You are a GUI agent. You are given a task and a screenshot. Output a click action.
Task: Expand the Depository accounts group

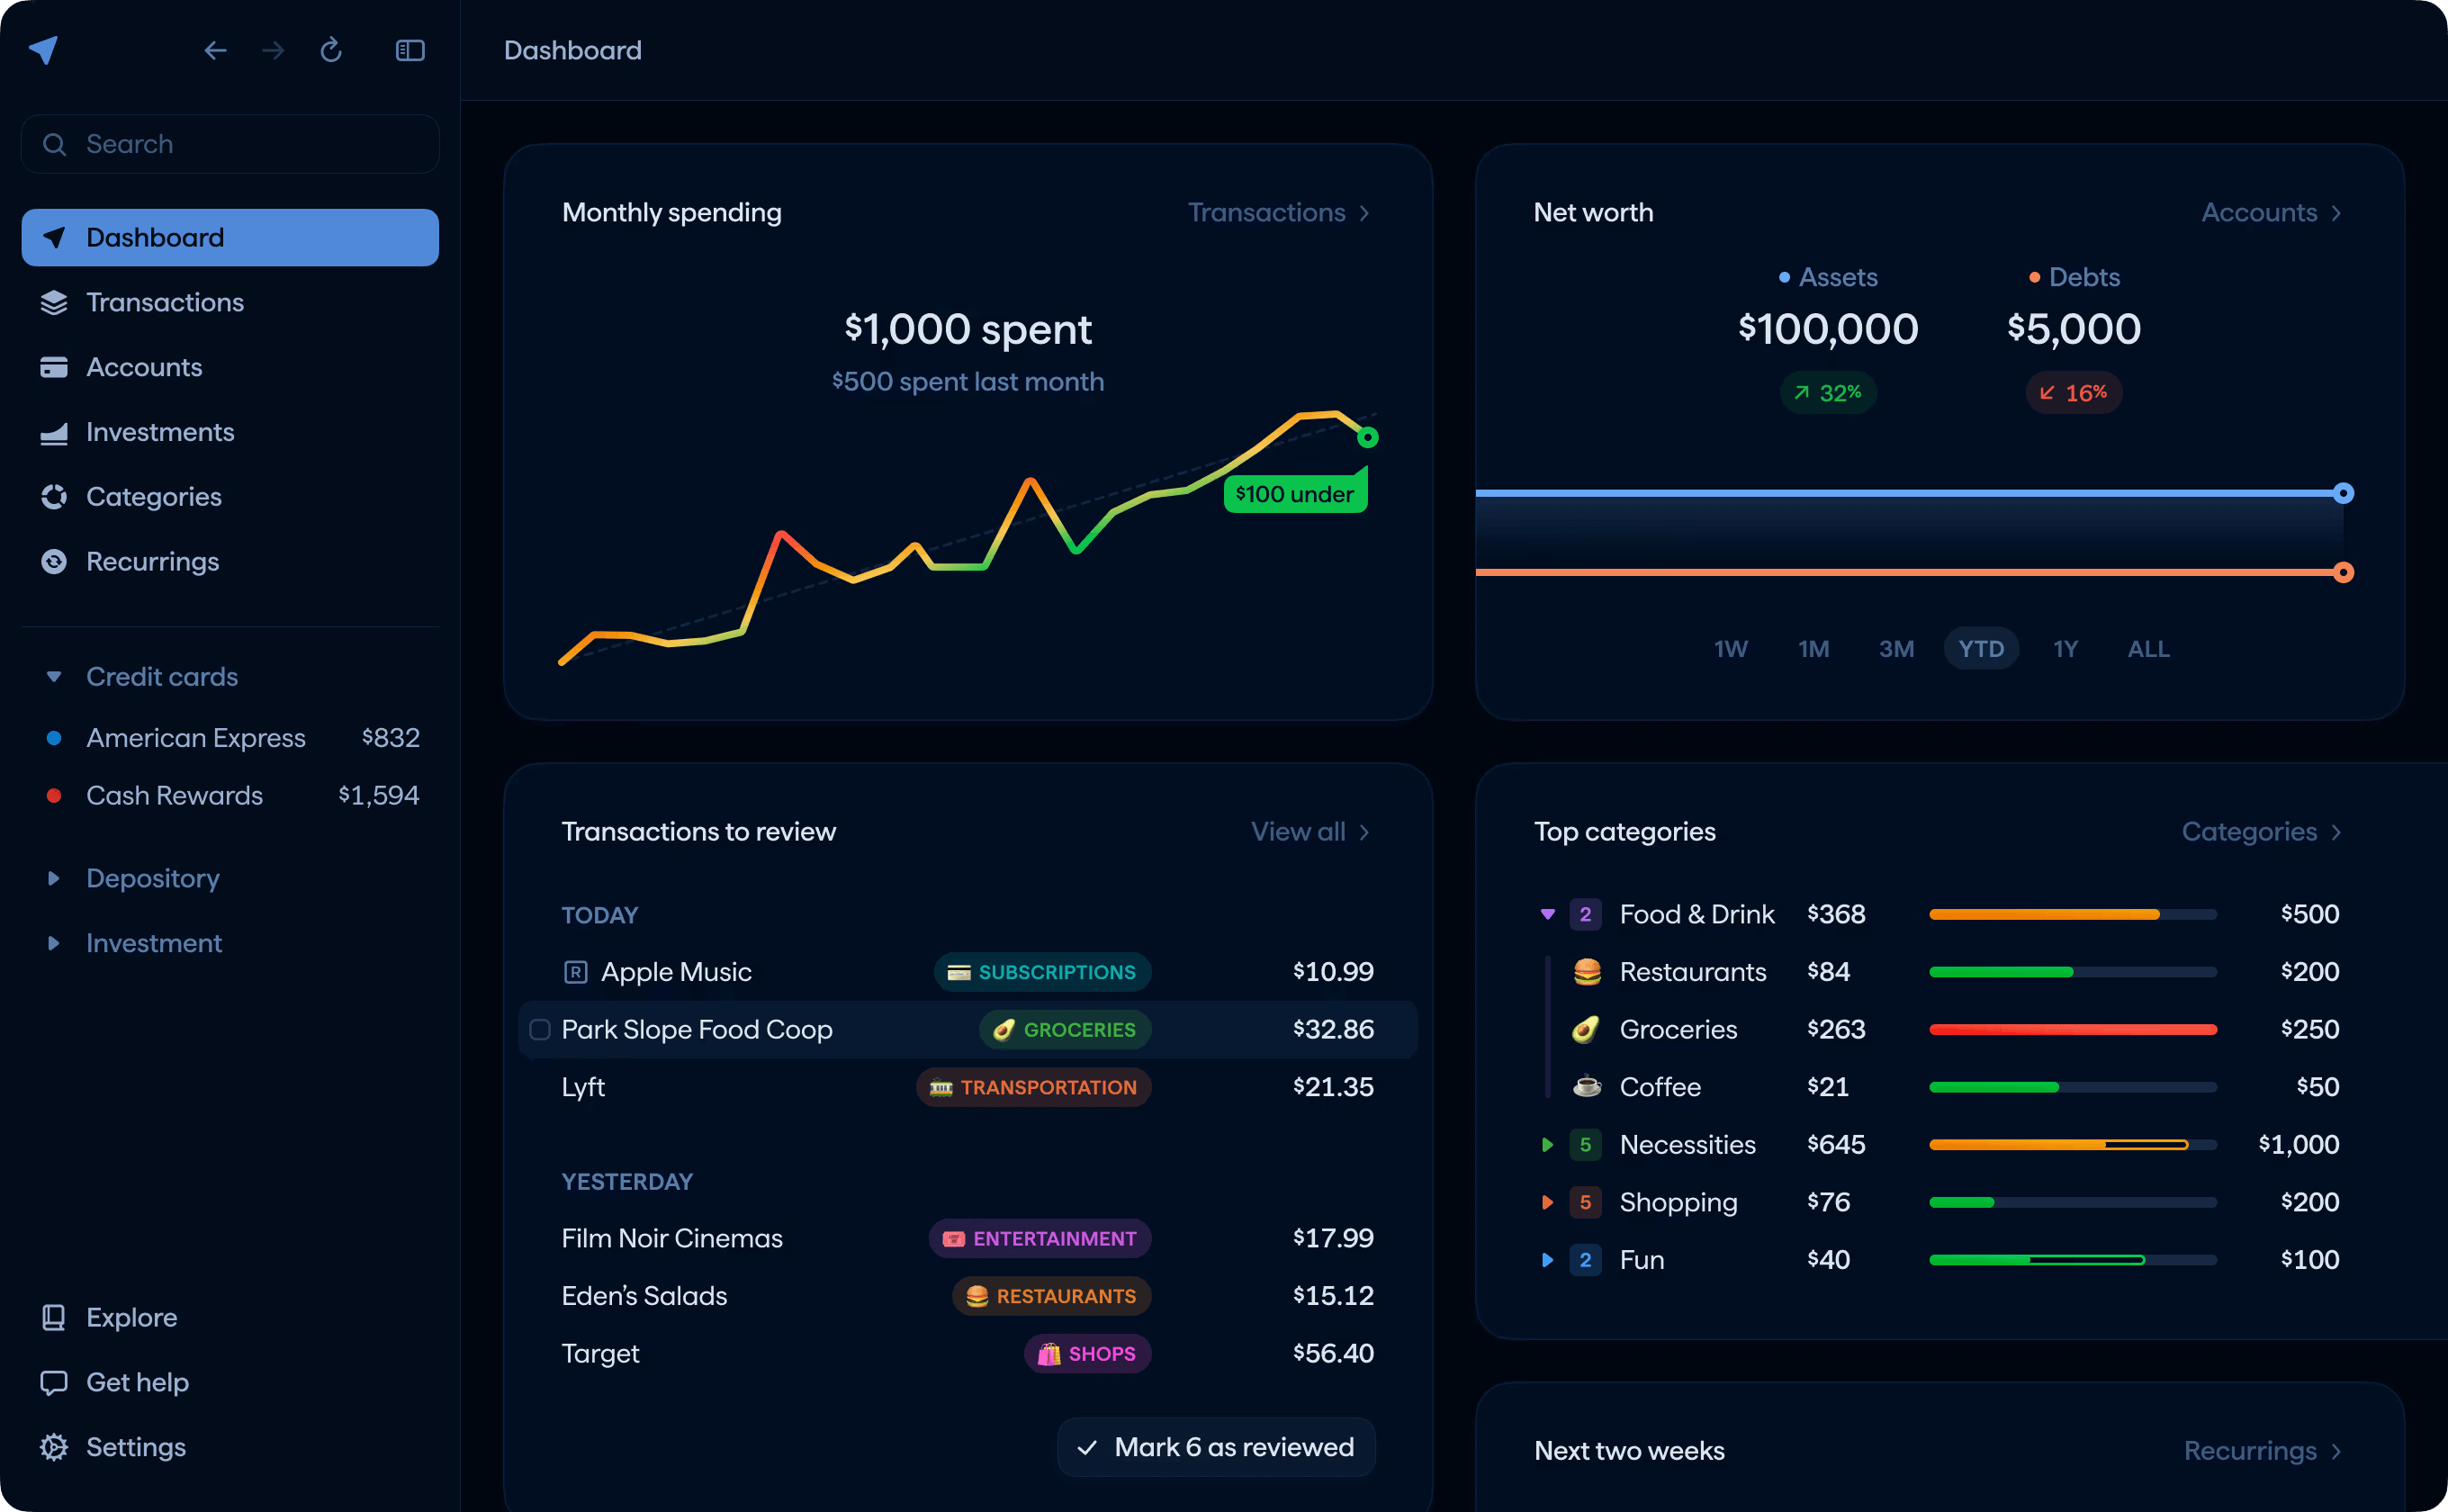point(54,878)
